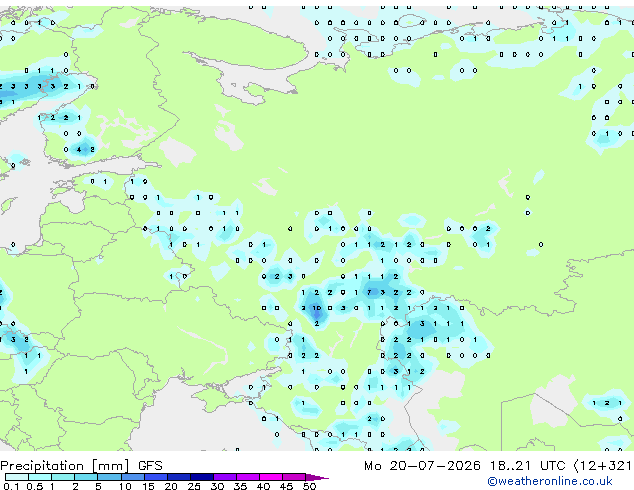Click the '40' legend scale label

264,486
